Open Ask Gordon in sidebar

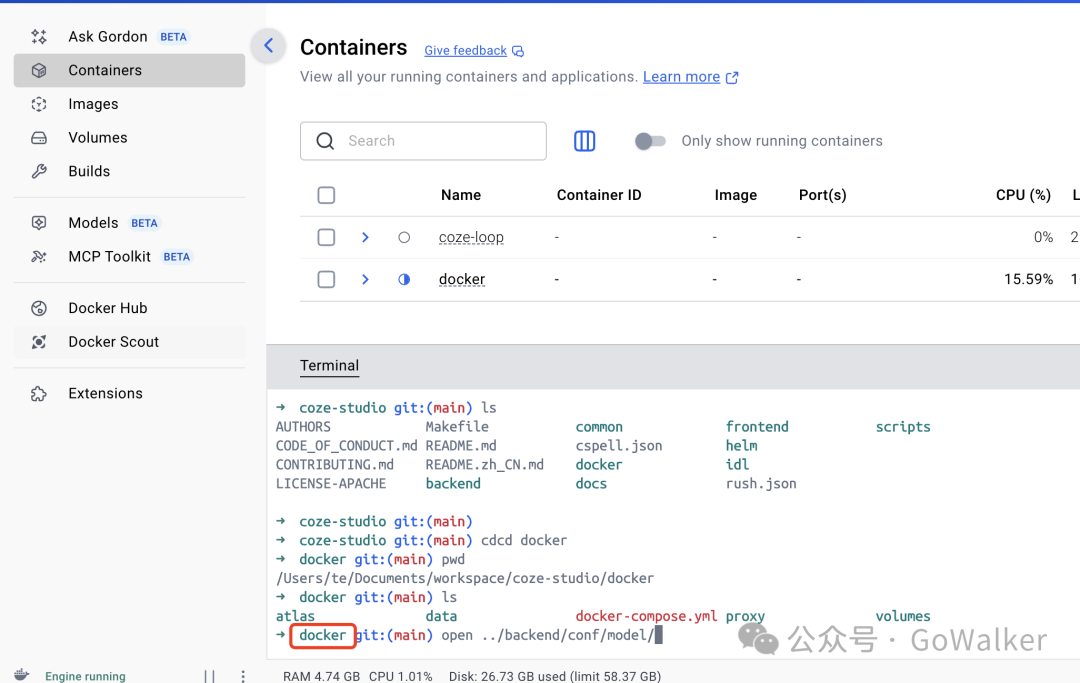108,36
